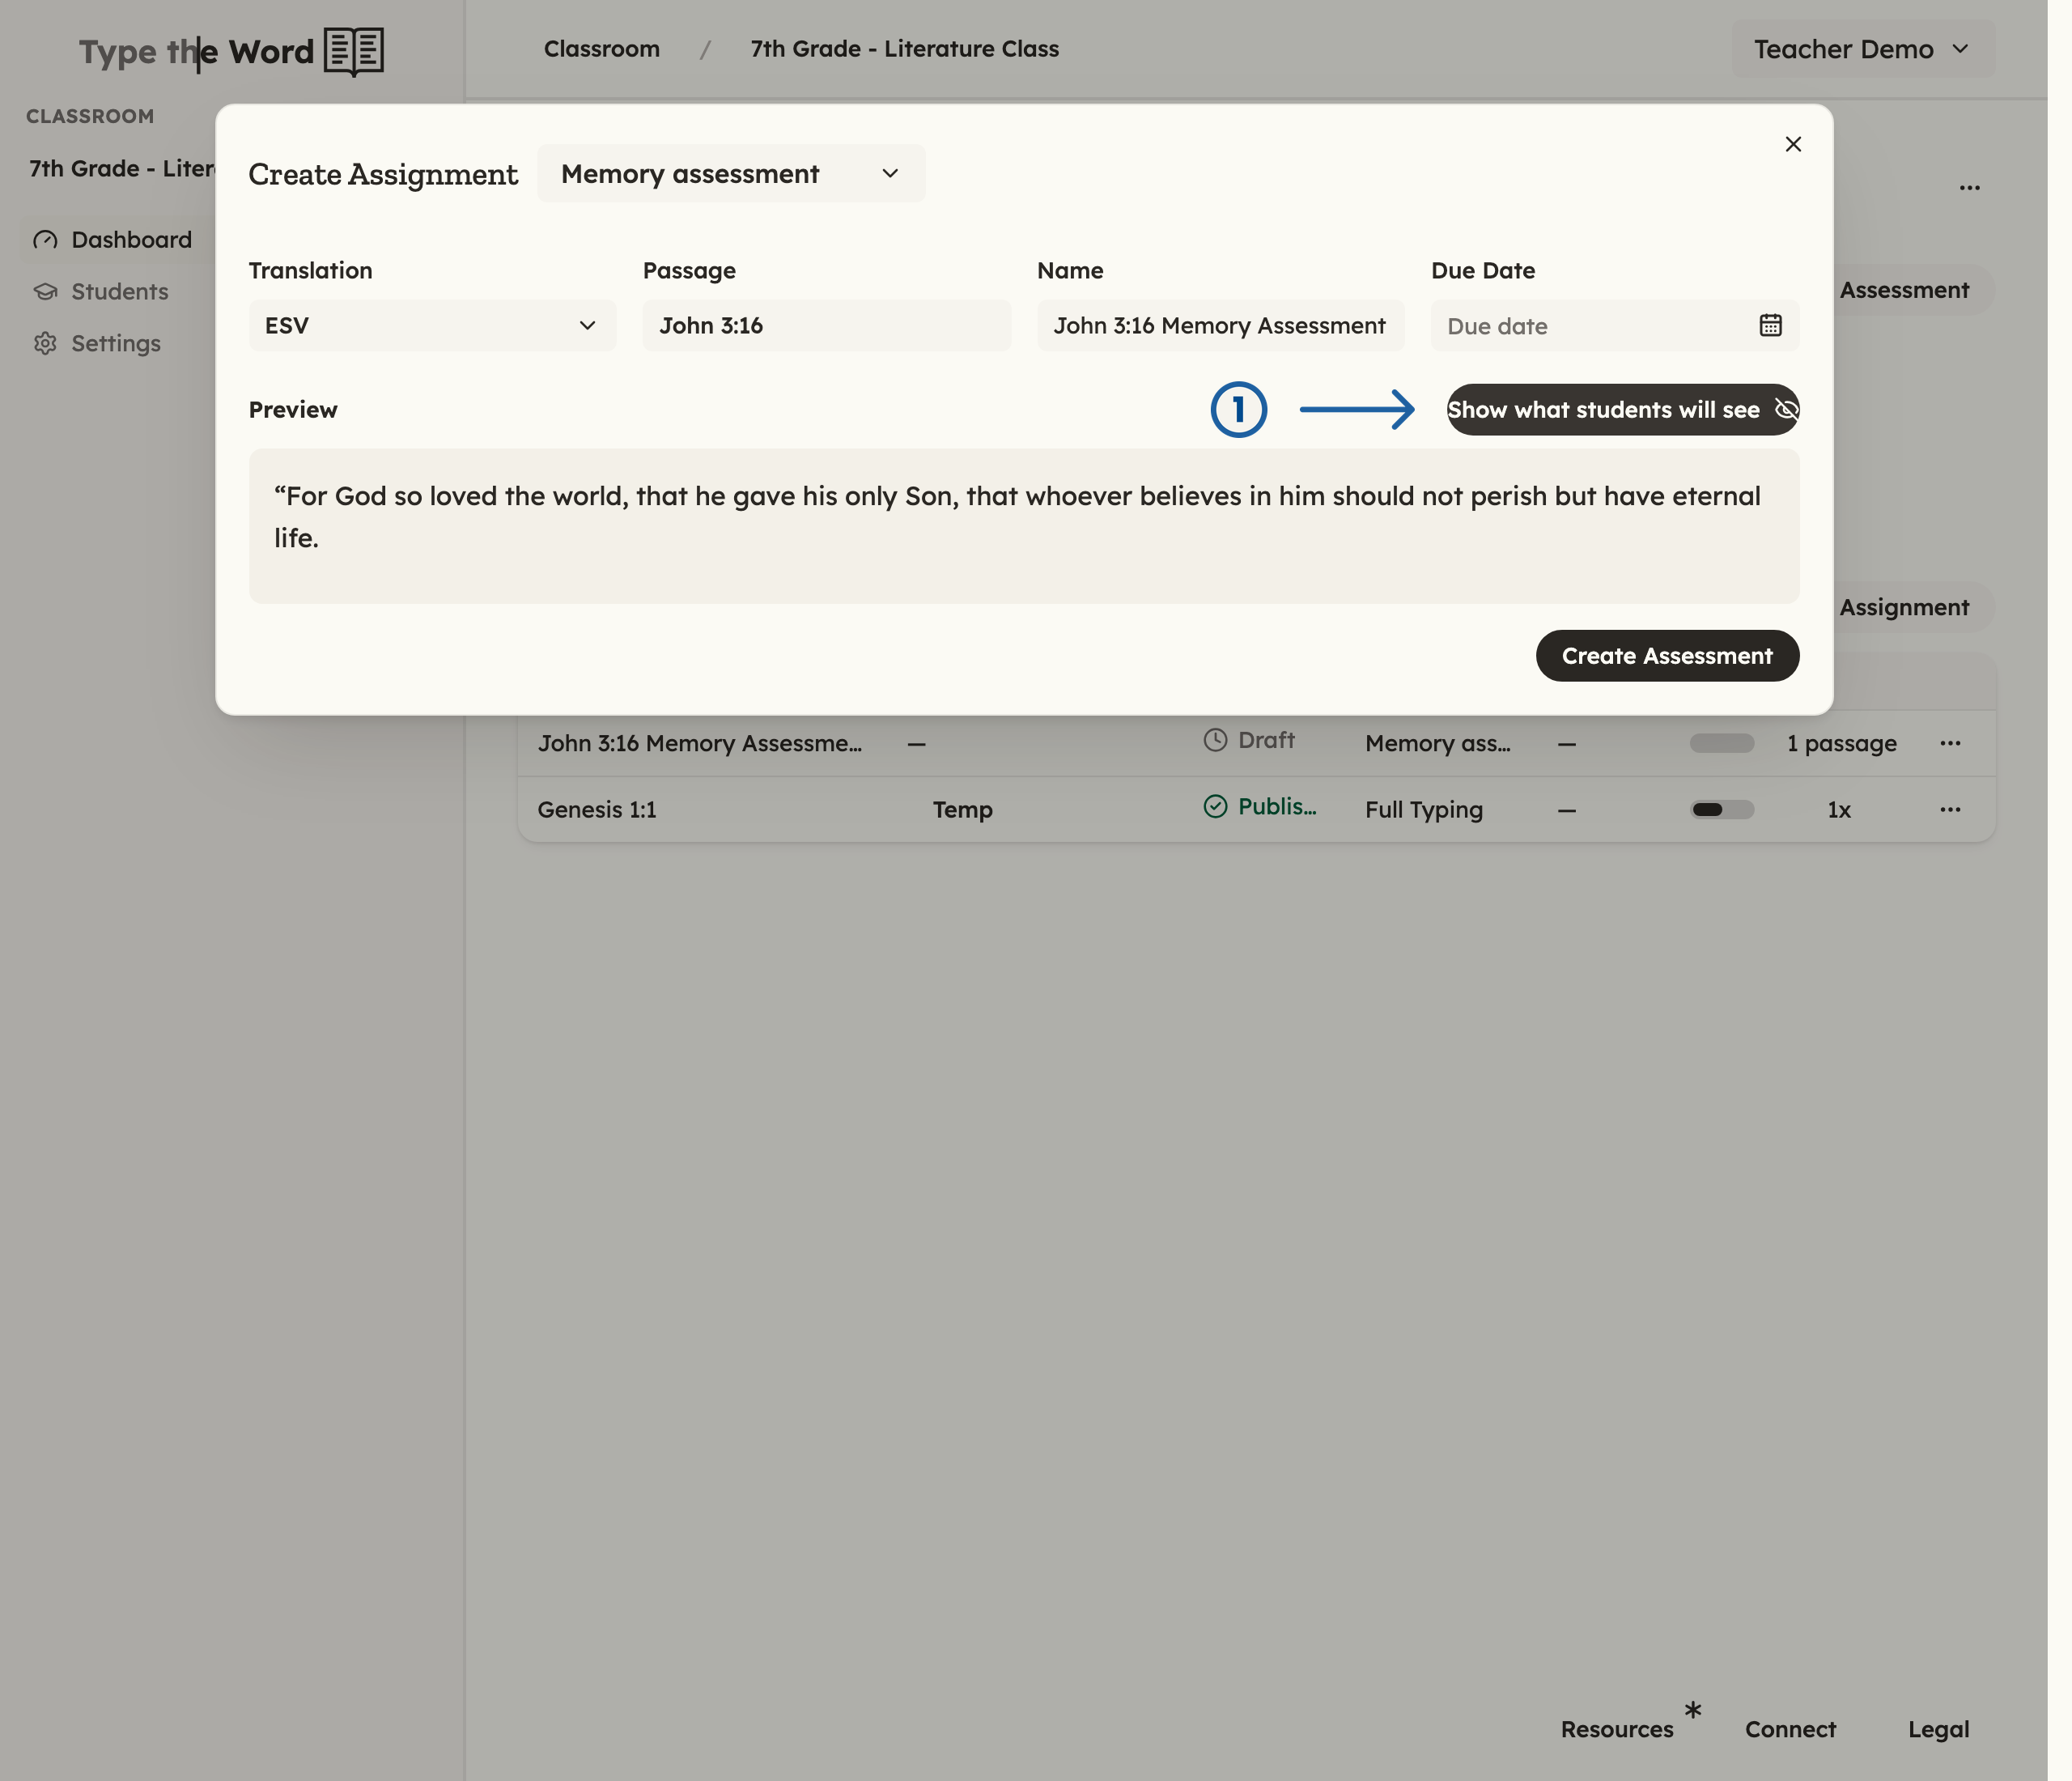Open the Teacher Demo account dropdown
The image size is (2072, 1781).
(x=1863, y=49)
